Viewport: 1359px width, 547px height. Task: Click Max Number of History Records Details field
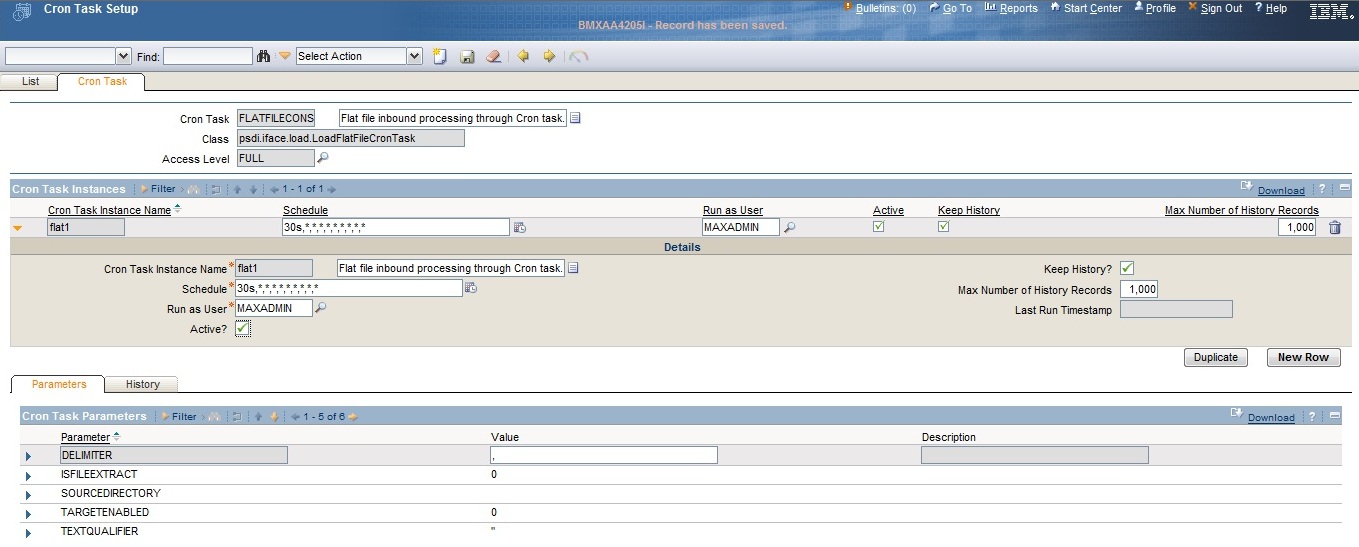[1139, 289]
